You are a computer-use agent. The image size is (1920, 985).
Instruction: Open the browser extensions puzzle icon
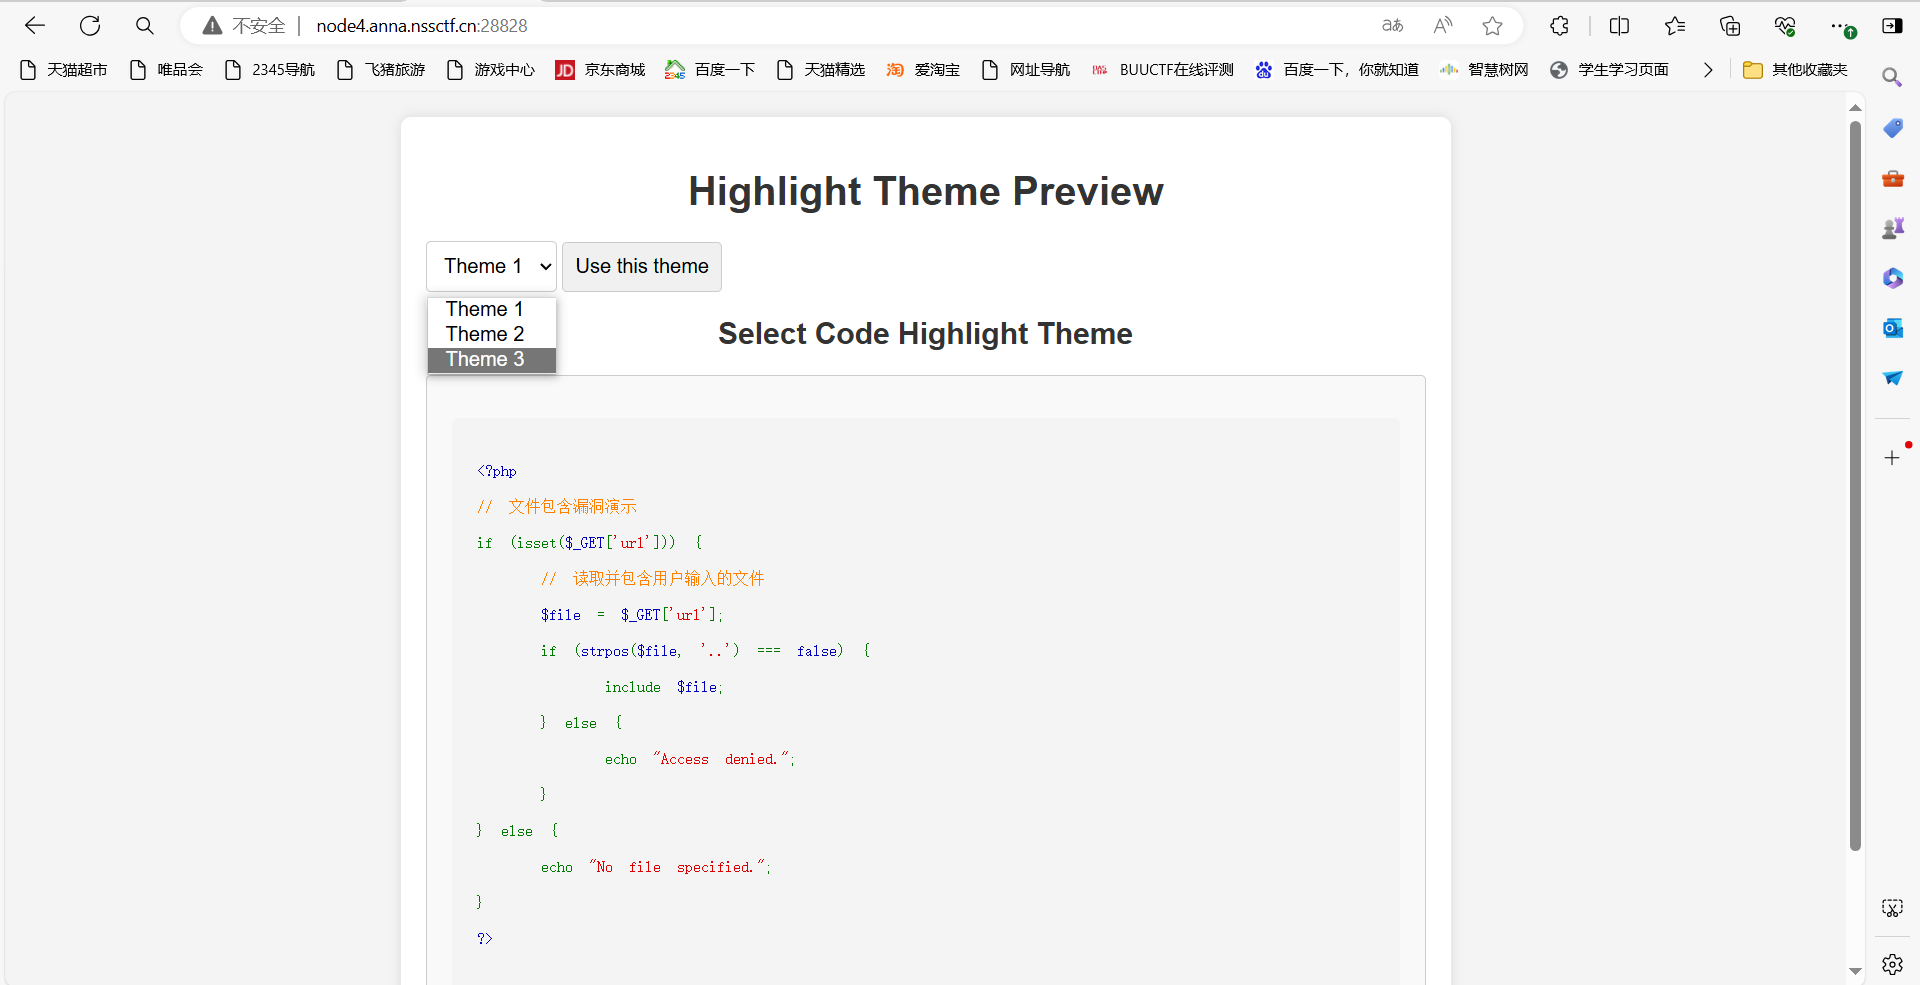(1560, 26)
